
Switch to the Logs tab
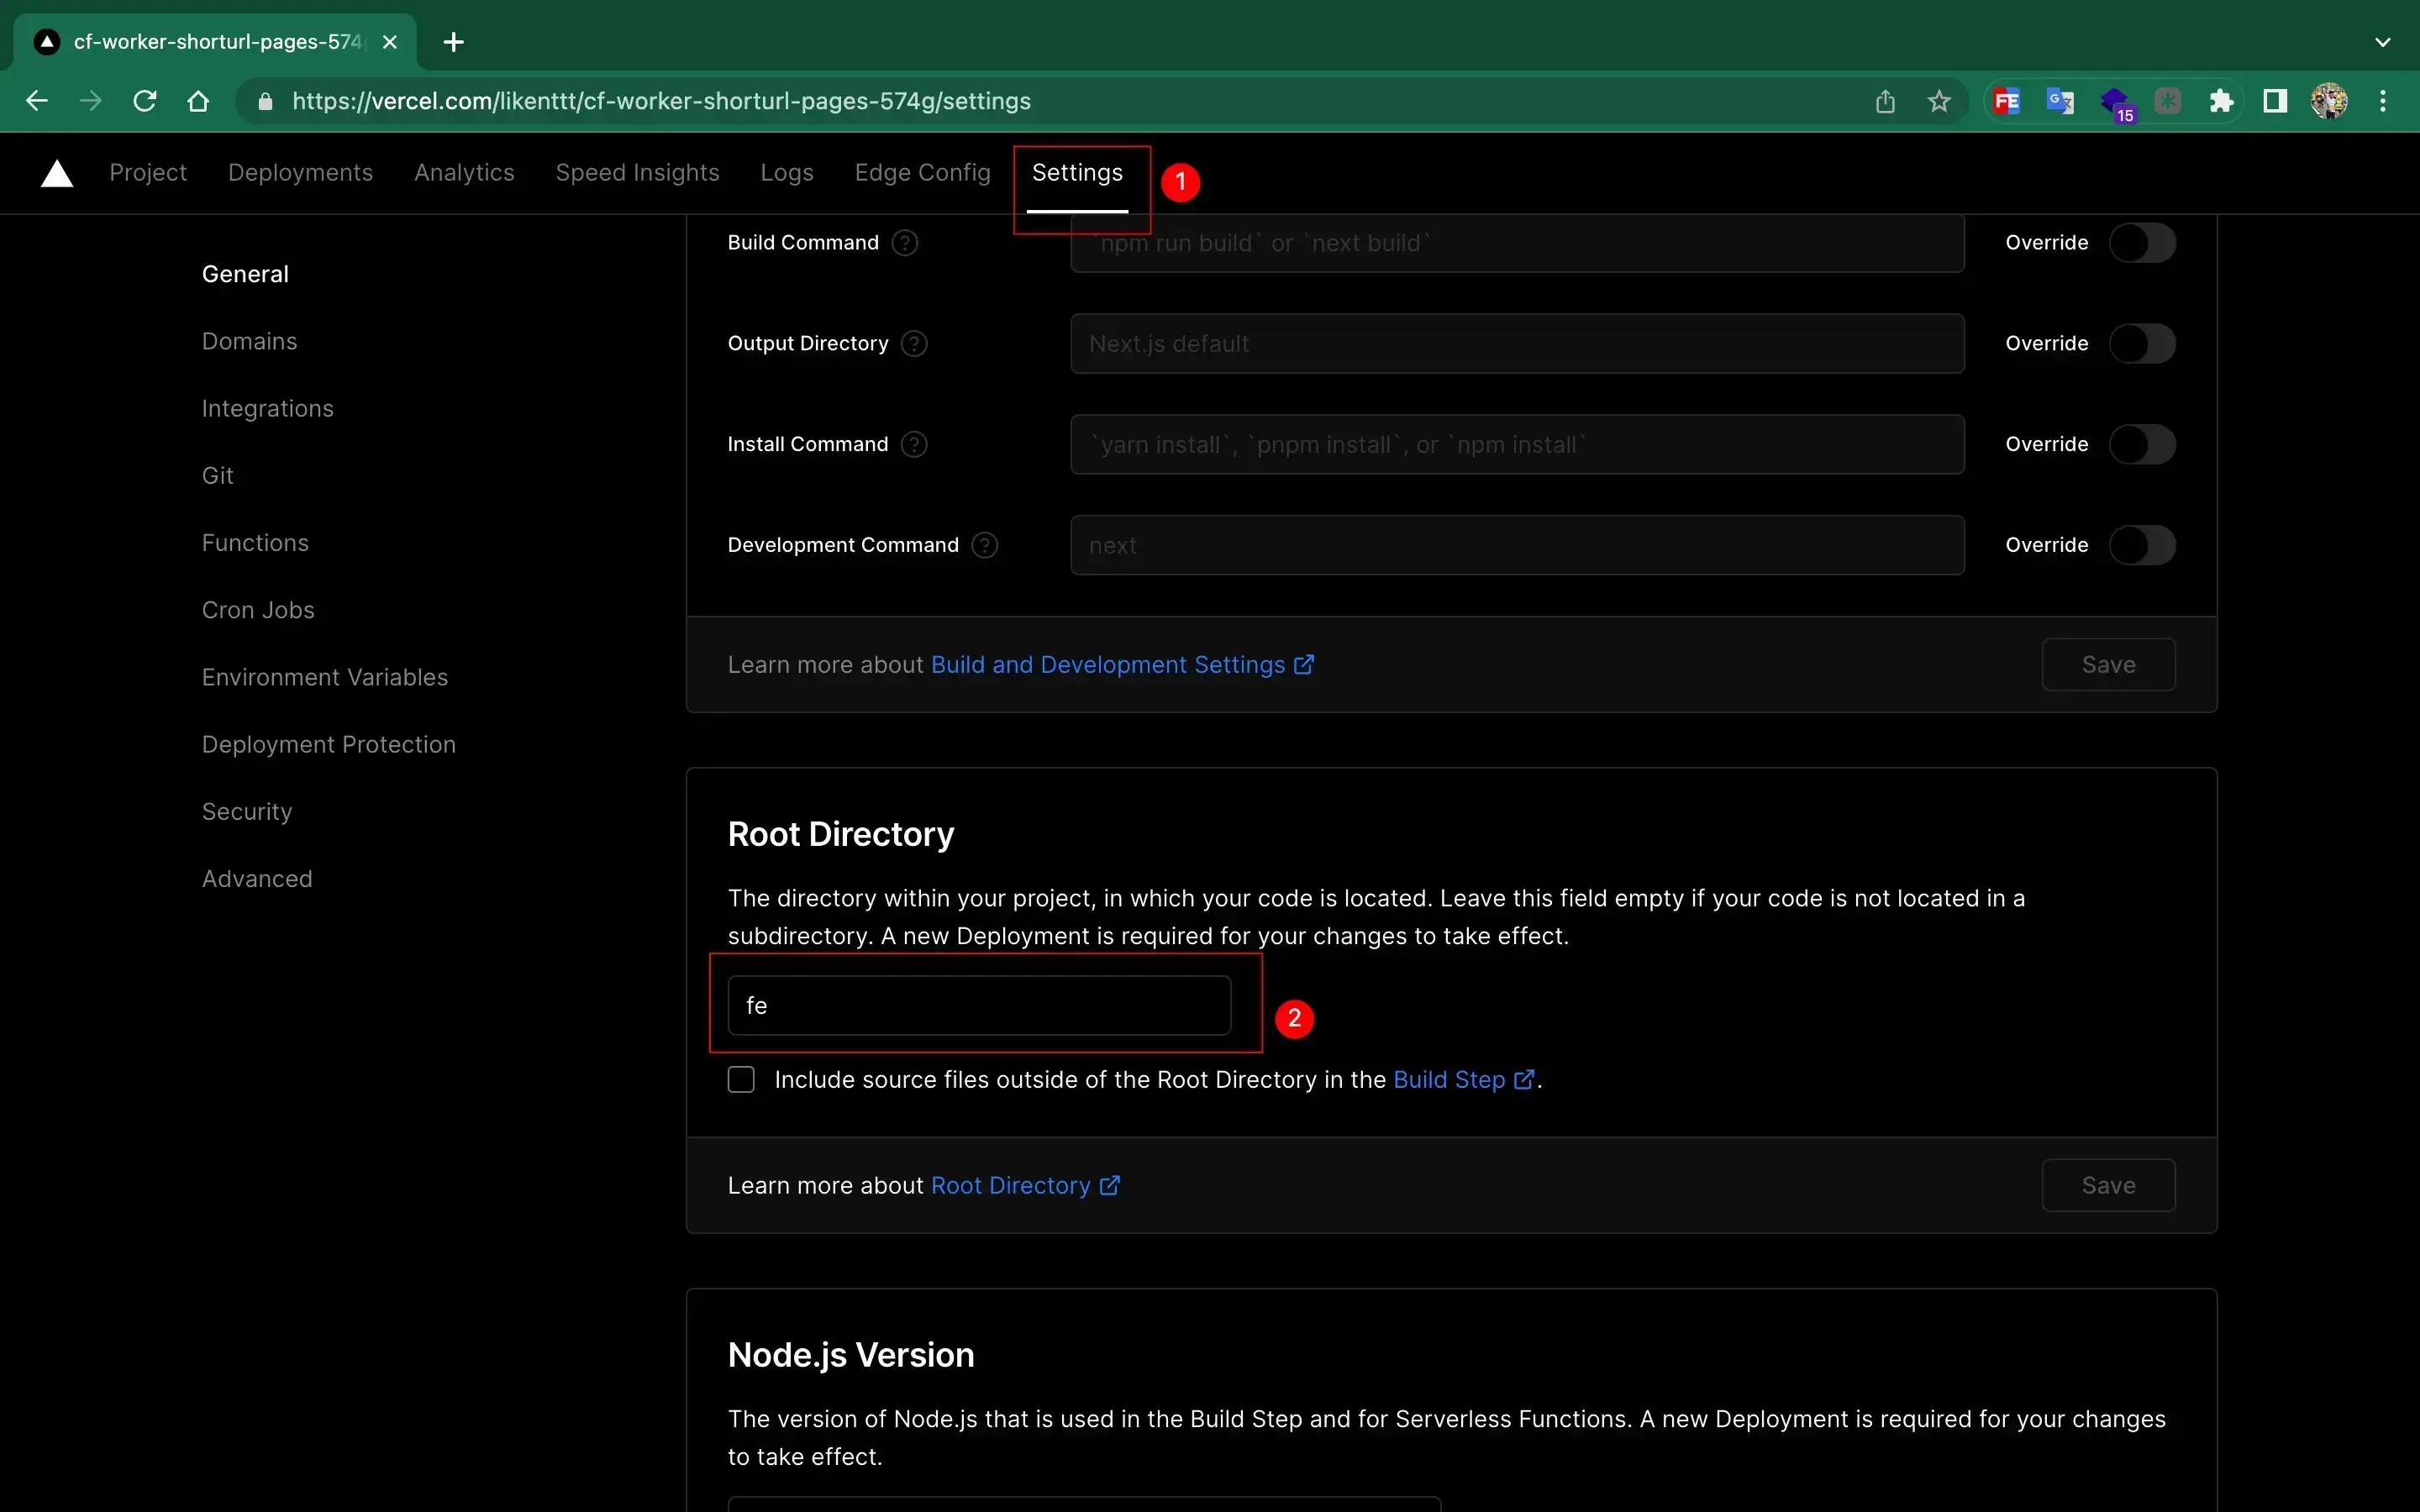pos(786,172)
